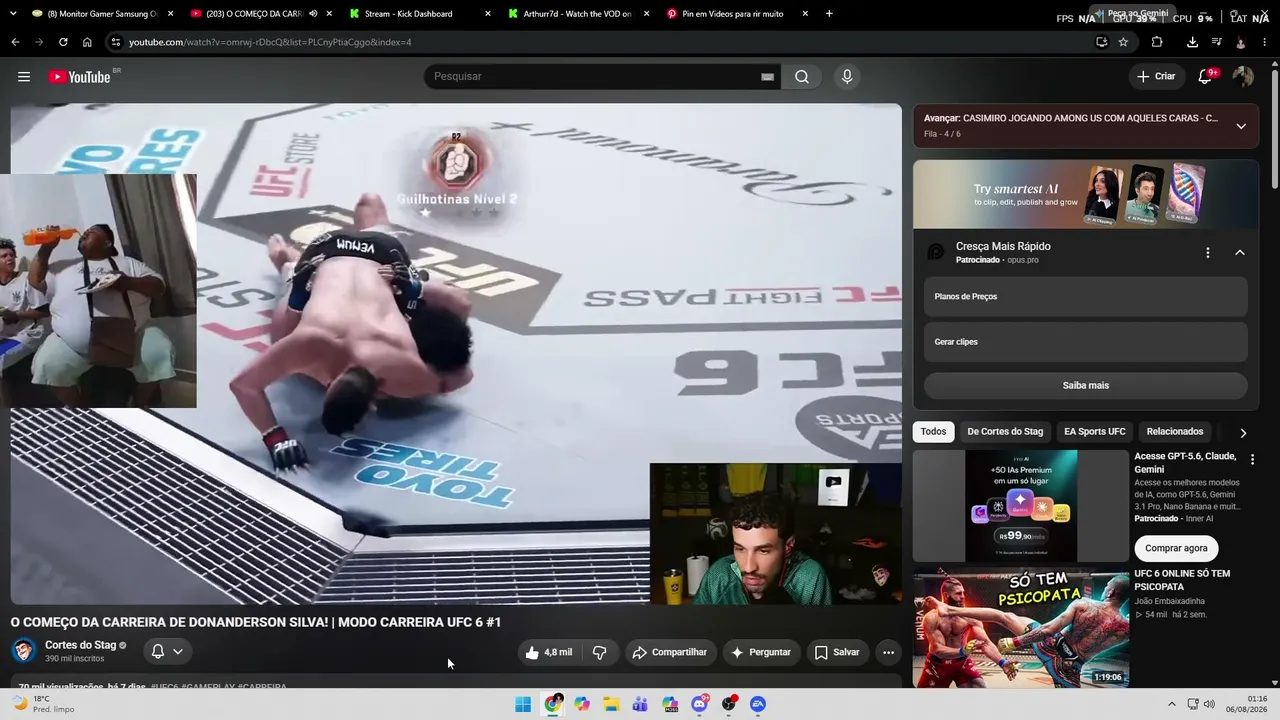Click the Comprar agora button
The width and height of the screenshot is (1280, 720).
coord(1176,548)
